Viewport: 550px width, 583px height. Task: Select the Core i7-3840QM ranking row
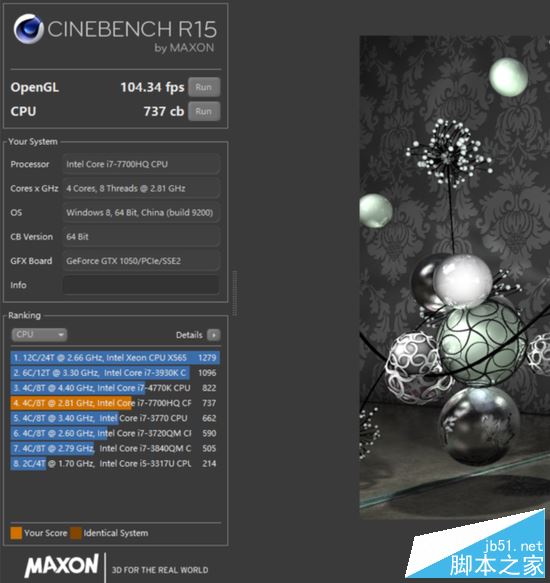click(x=115, y=448)
